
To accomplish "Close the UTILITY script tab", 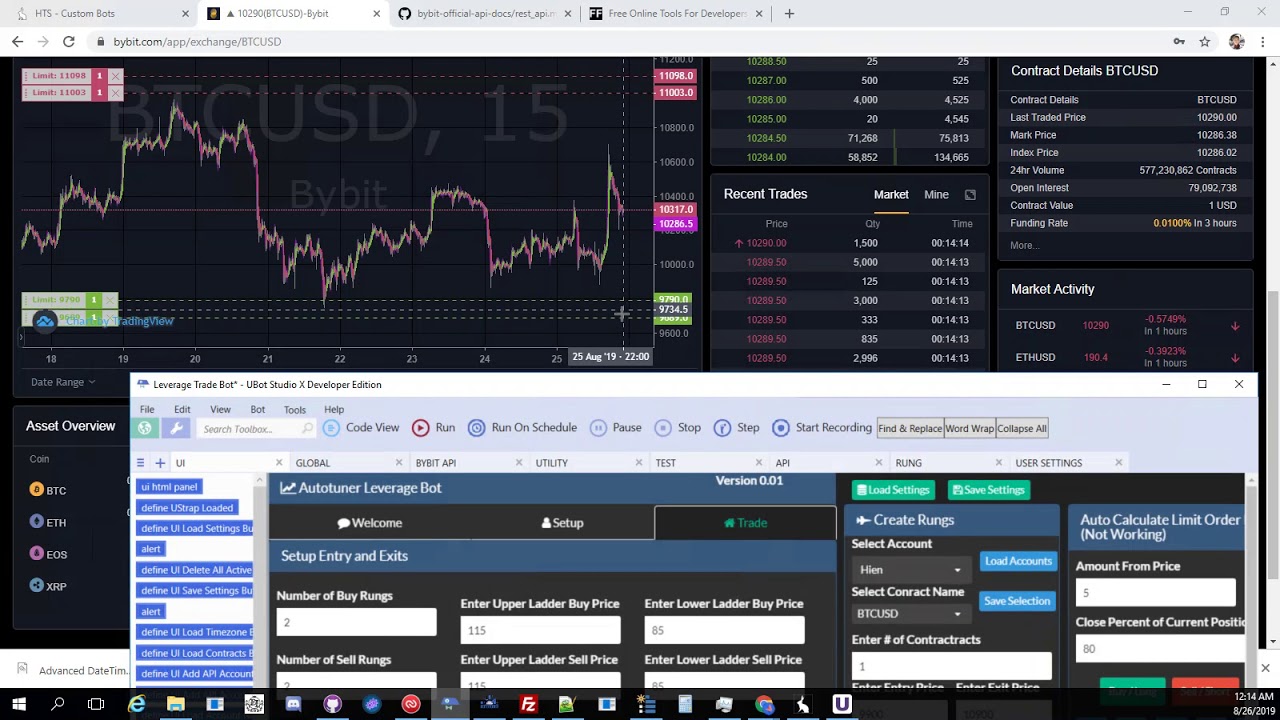I will pyautogui.click(x=639, y=463).
